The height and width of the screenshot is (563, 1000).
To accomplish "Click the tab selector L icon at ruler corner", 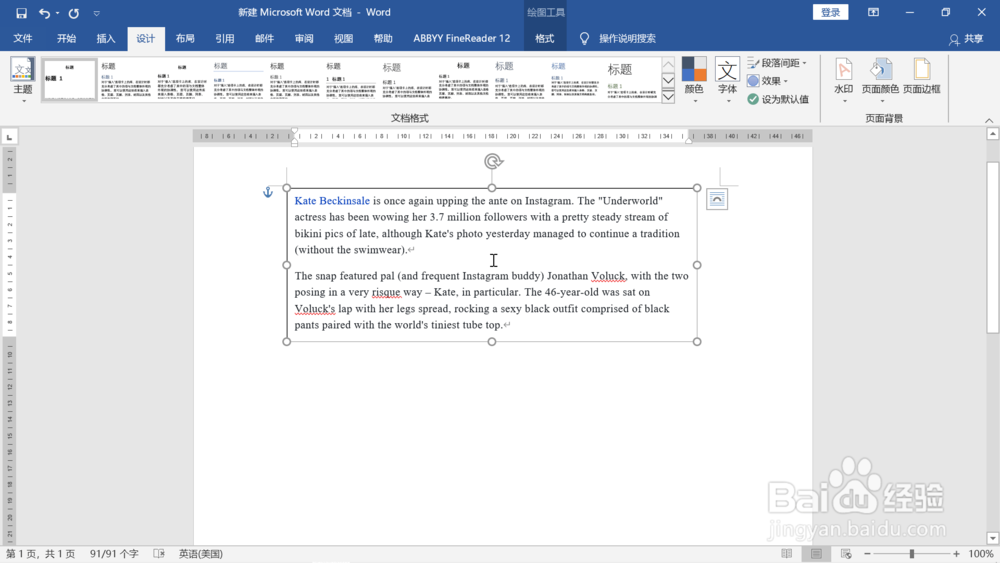I will click(x=10, y=136).
